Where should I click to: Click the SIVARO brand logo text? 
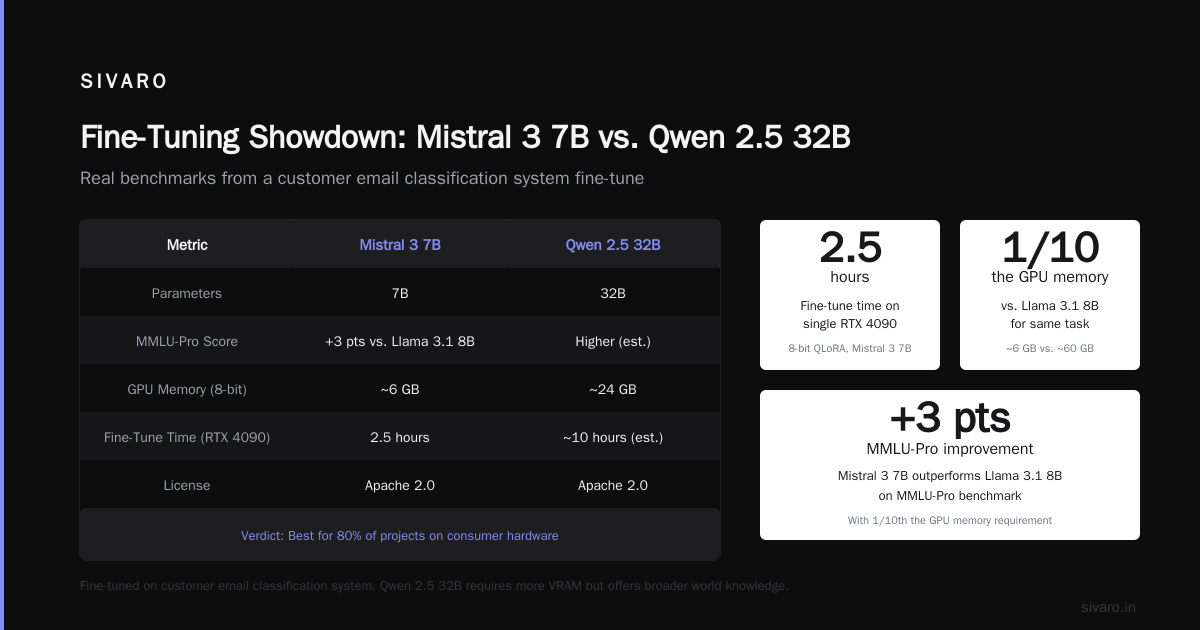pyautogui.click(x=124, y=82)
